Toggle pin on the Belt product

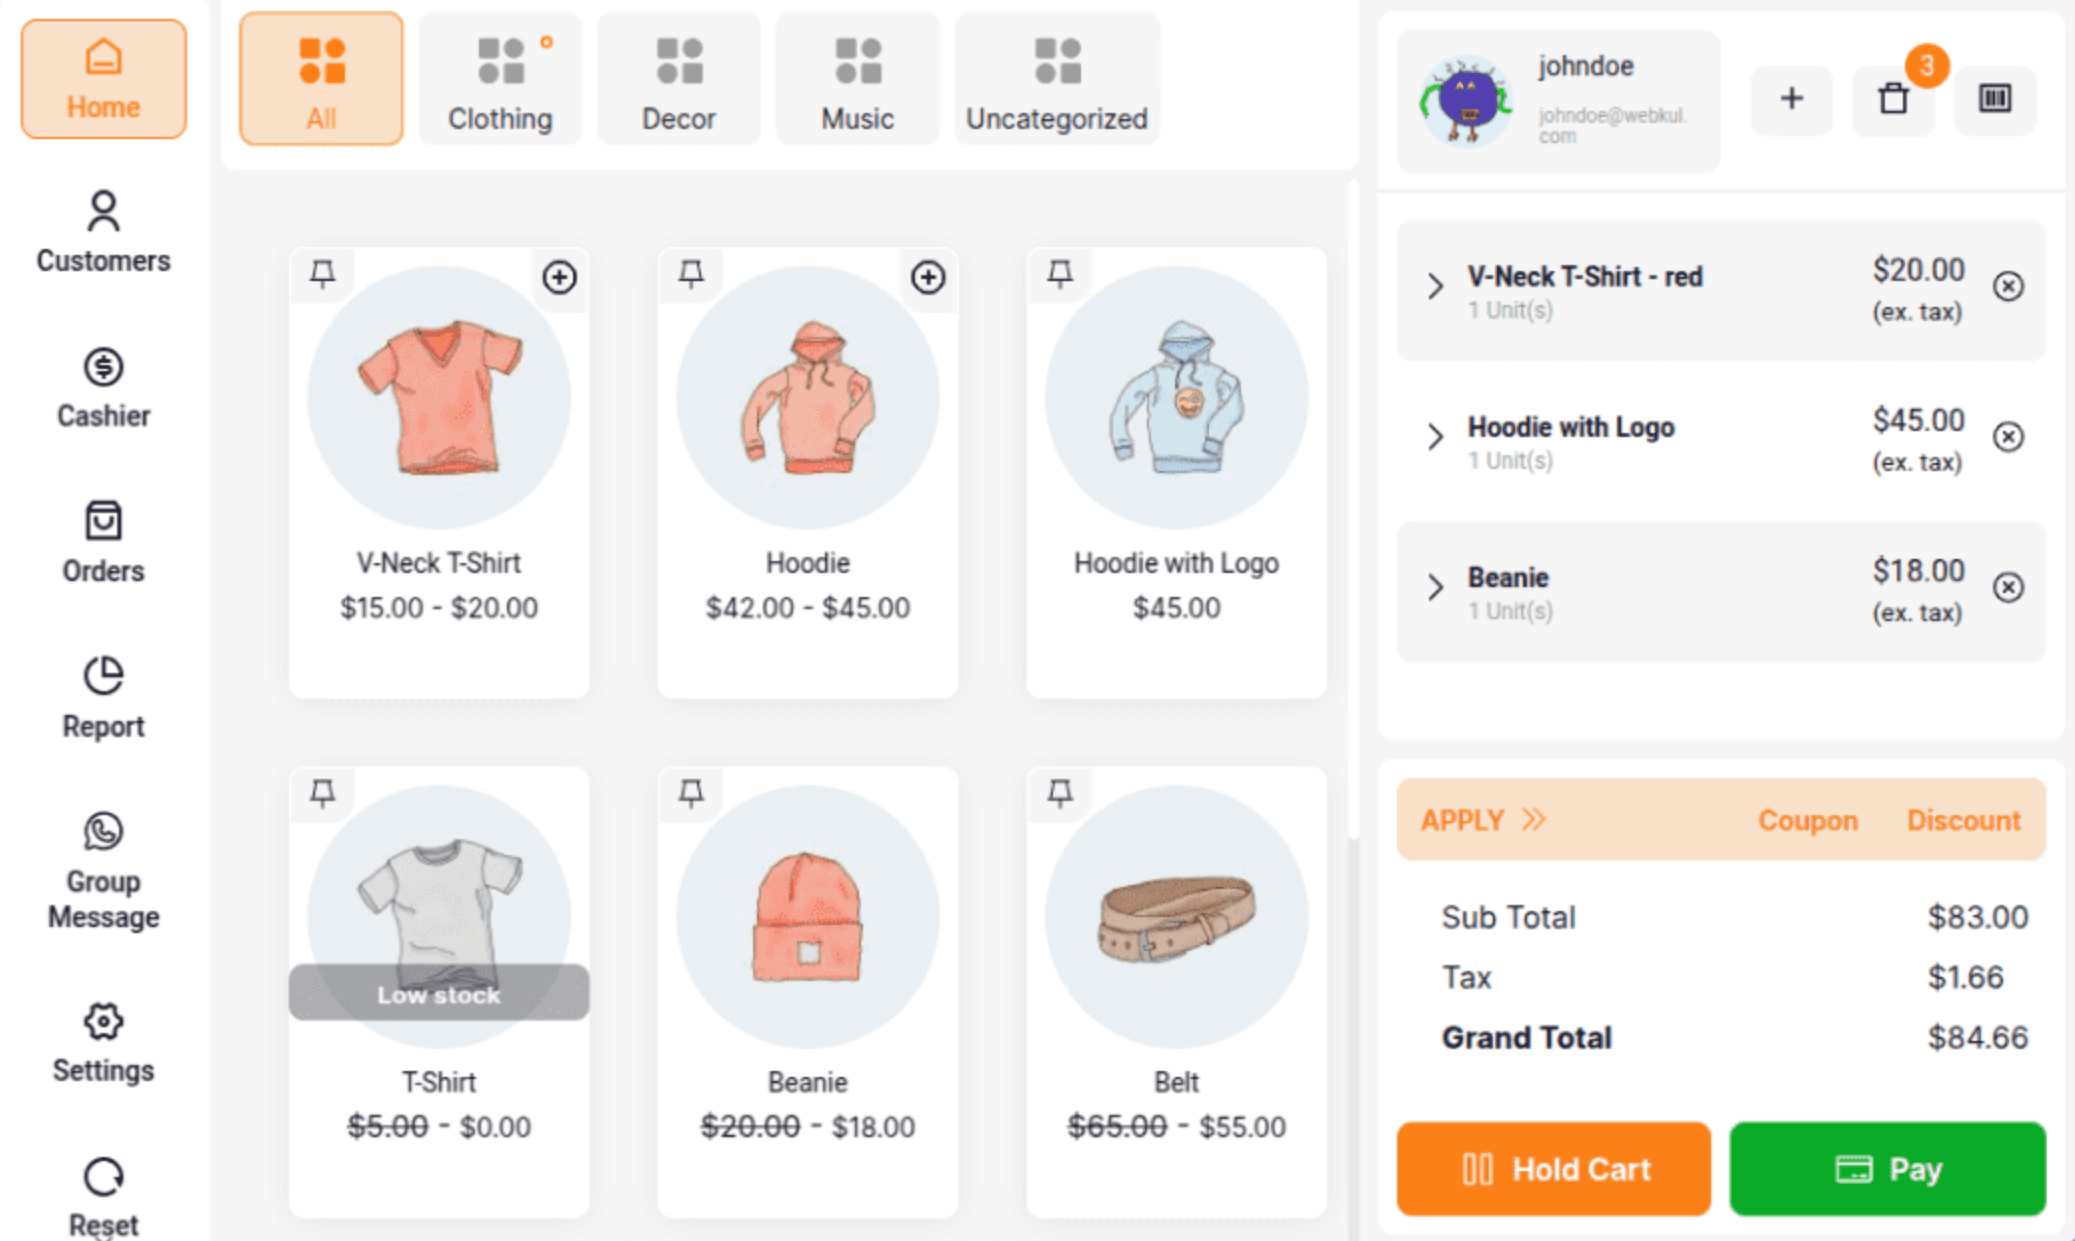coord(1060,793)
